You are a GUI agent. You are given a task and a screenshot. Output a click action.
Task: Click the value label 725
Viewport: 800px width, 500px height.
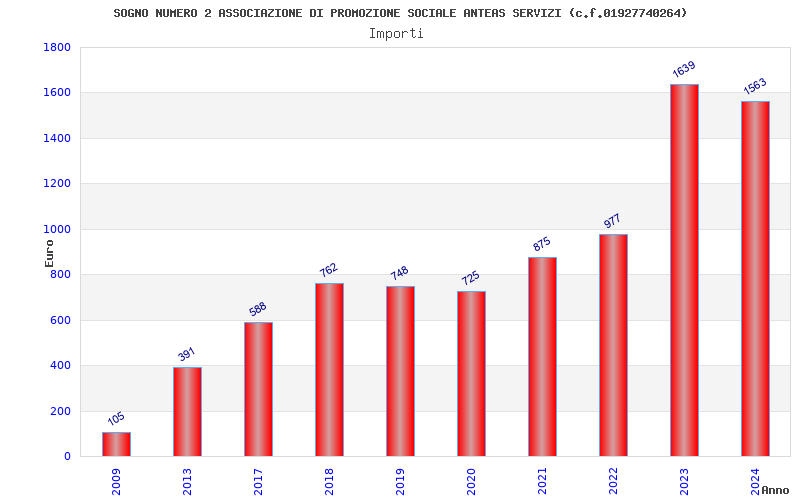tap(470, 278)
